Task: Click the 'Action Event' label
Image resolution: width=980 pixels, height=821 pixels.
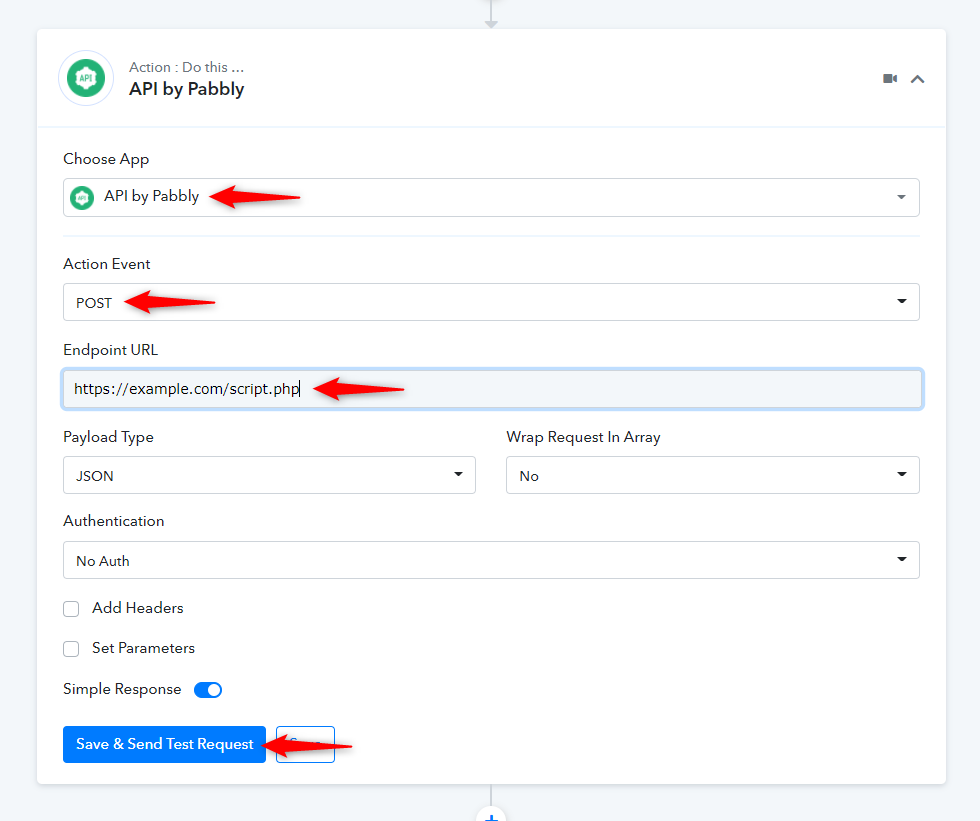Action: 107,264
